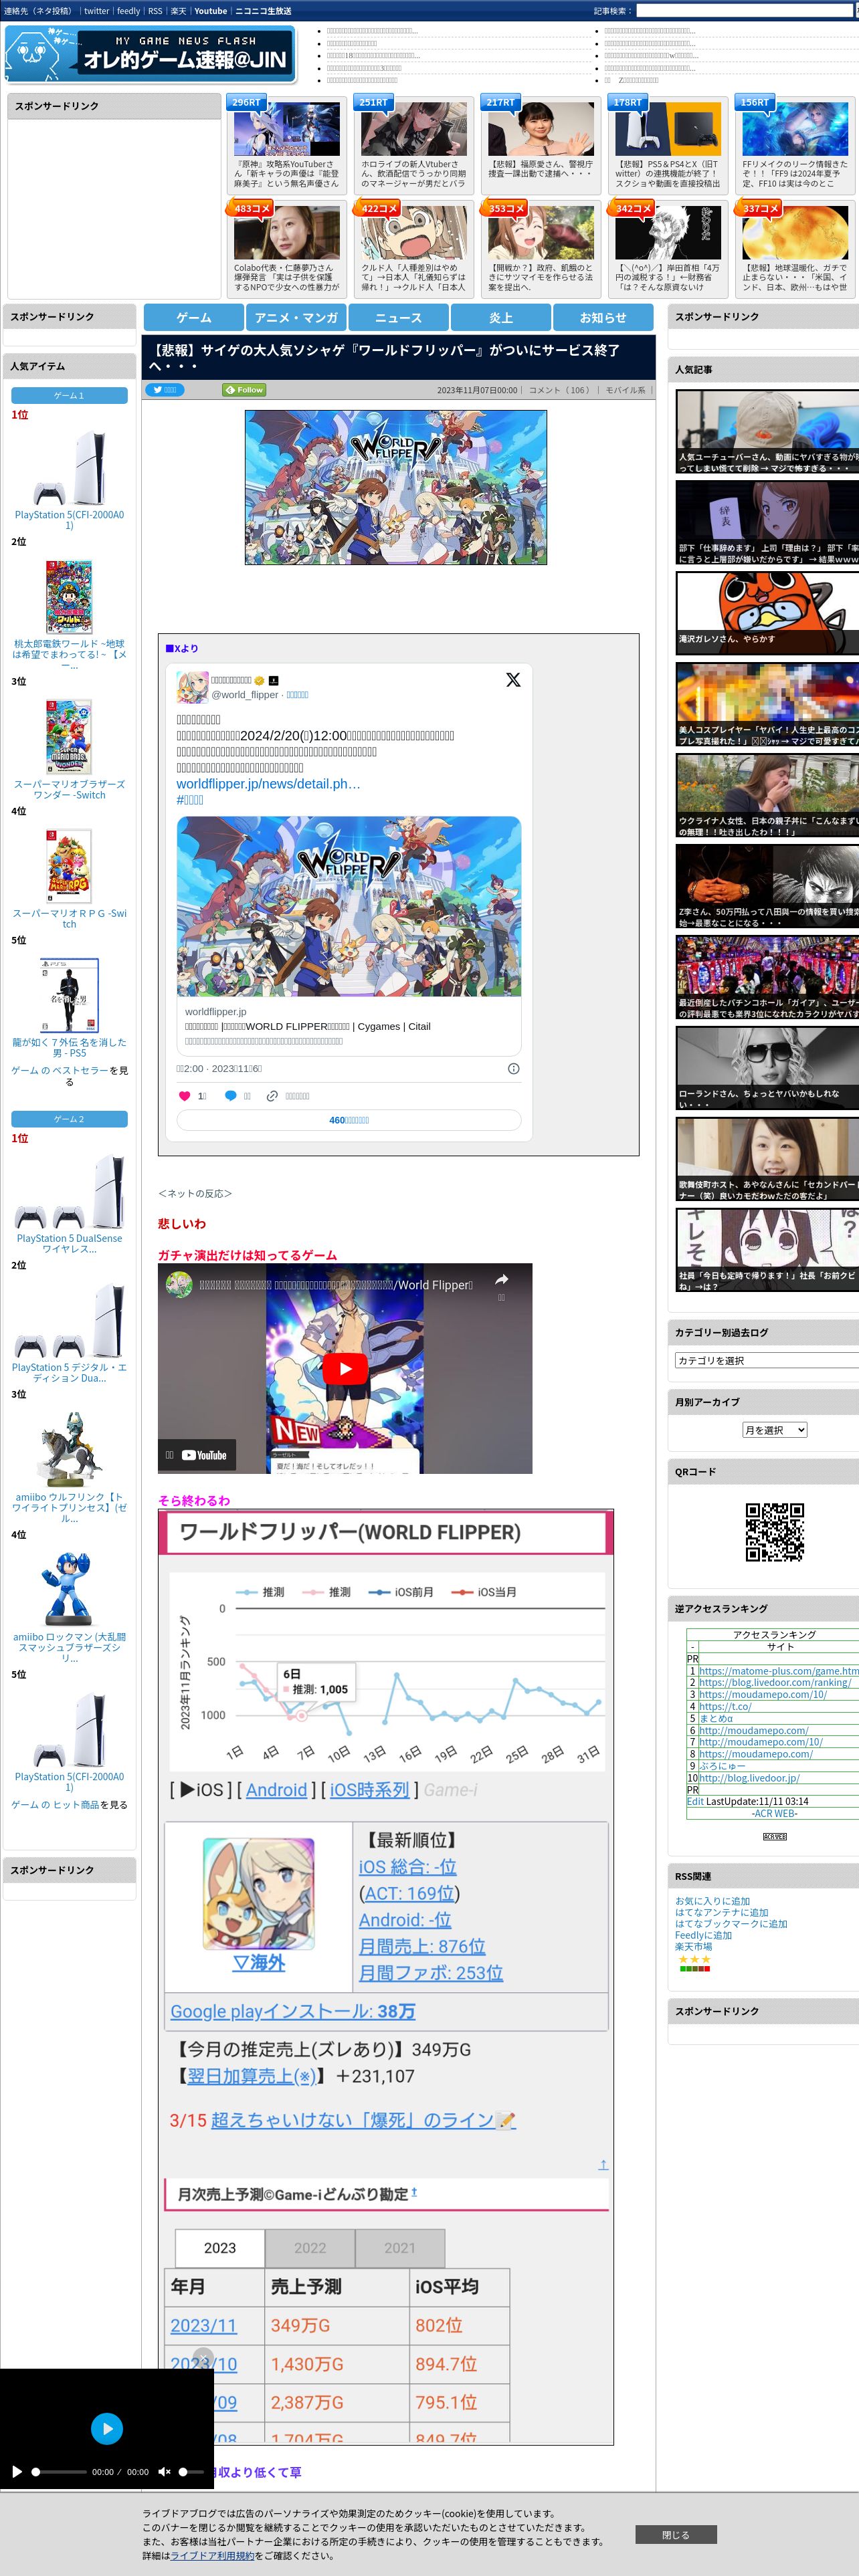Image resolution: width=859 pixels, height=2576 pixels.
Task: Click the pencil memo icon after 爆死のライン
Action: coord(506,2121)
